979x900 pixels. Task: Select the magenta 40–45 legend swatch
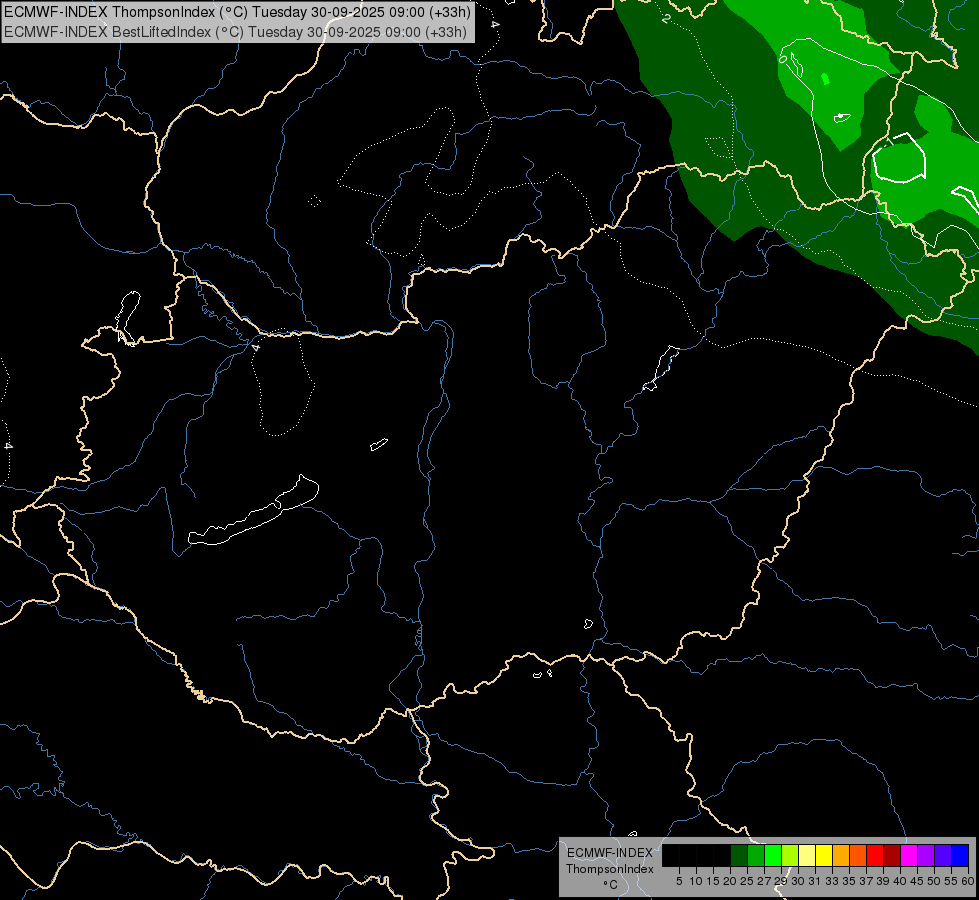[x=909, y=855]
